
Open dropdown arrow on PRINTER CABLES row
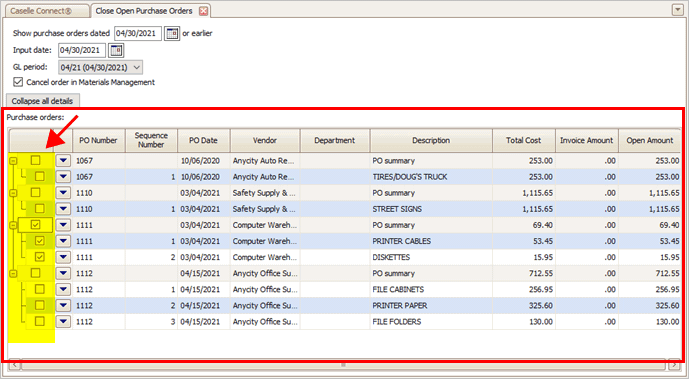coord(63,241)
